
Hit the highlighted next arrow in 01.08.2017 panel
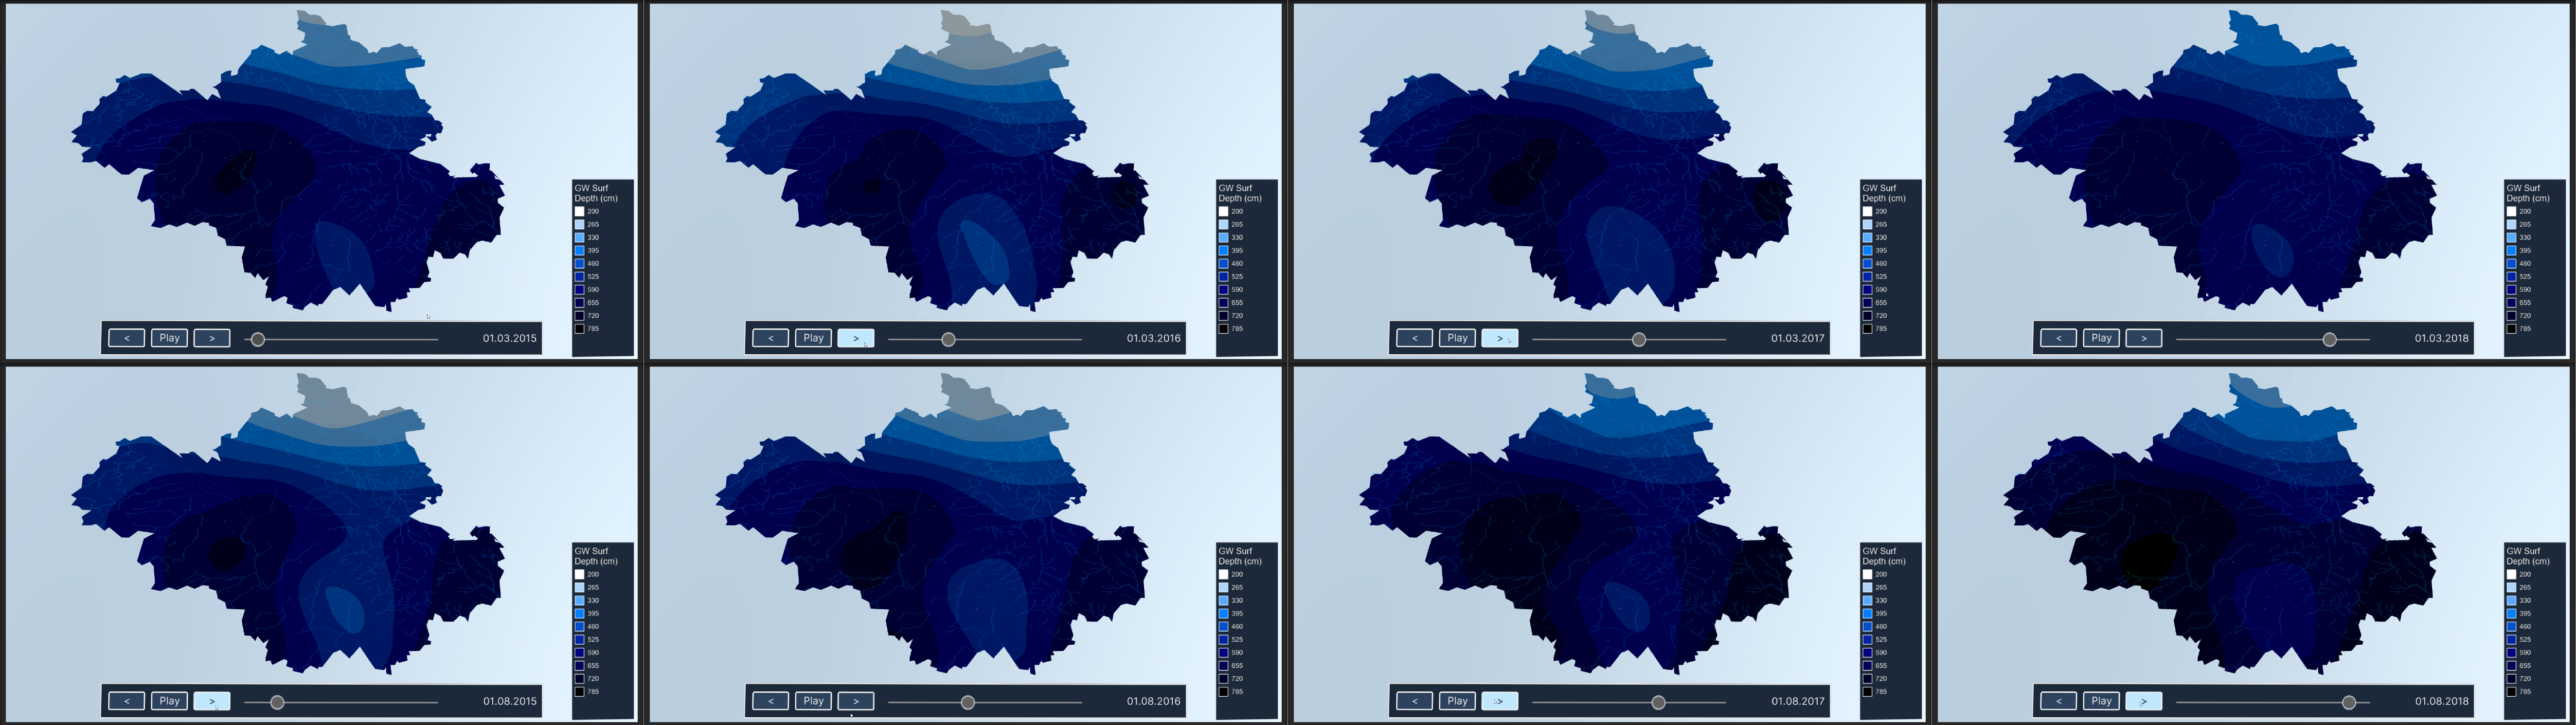click(1499, 701)
